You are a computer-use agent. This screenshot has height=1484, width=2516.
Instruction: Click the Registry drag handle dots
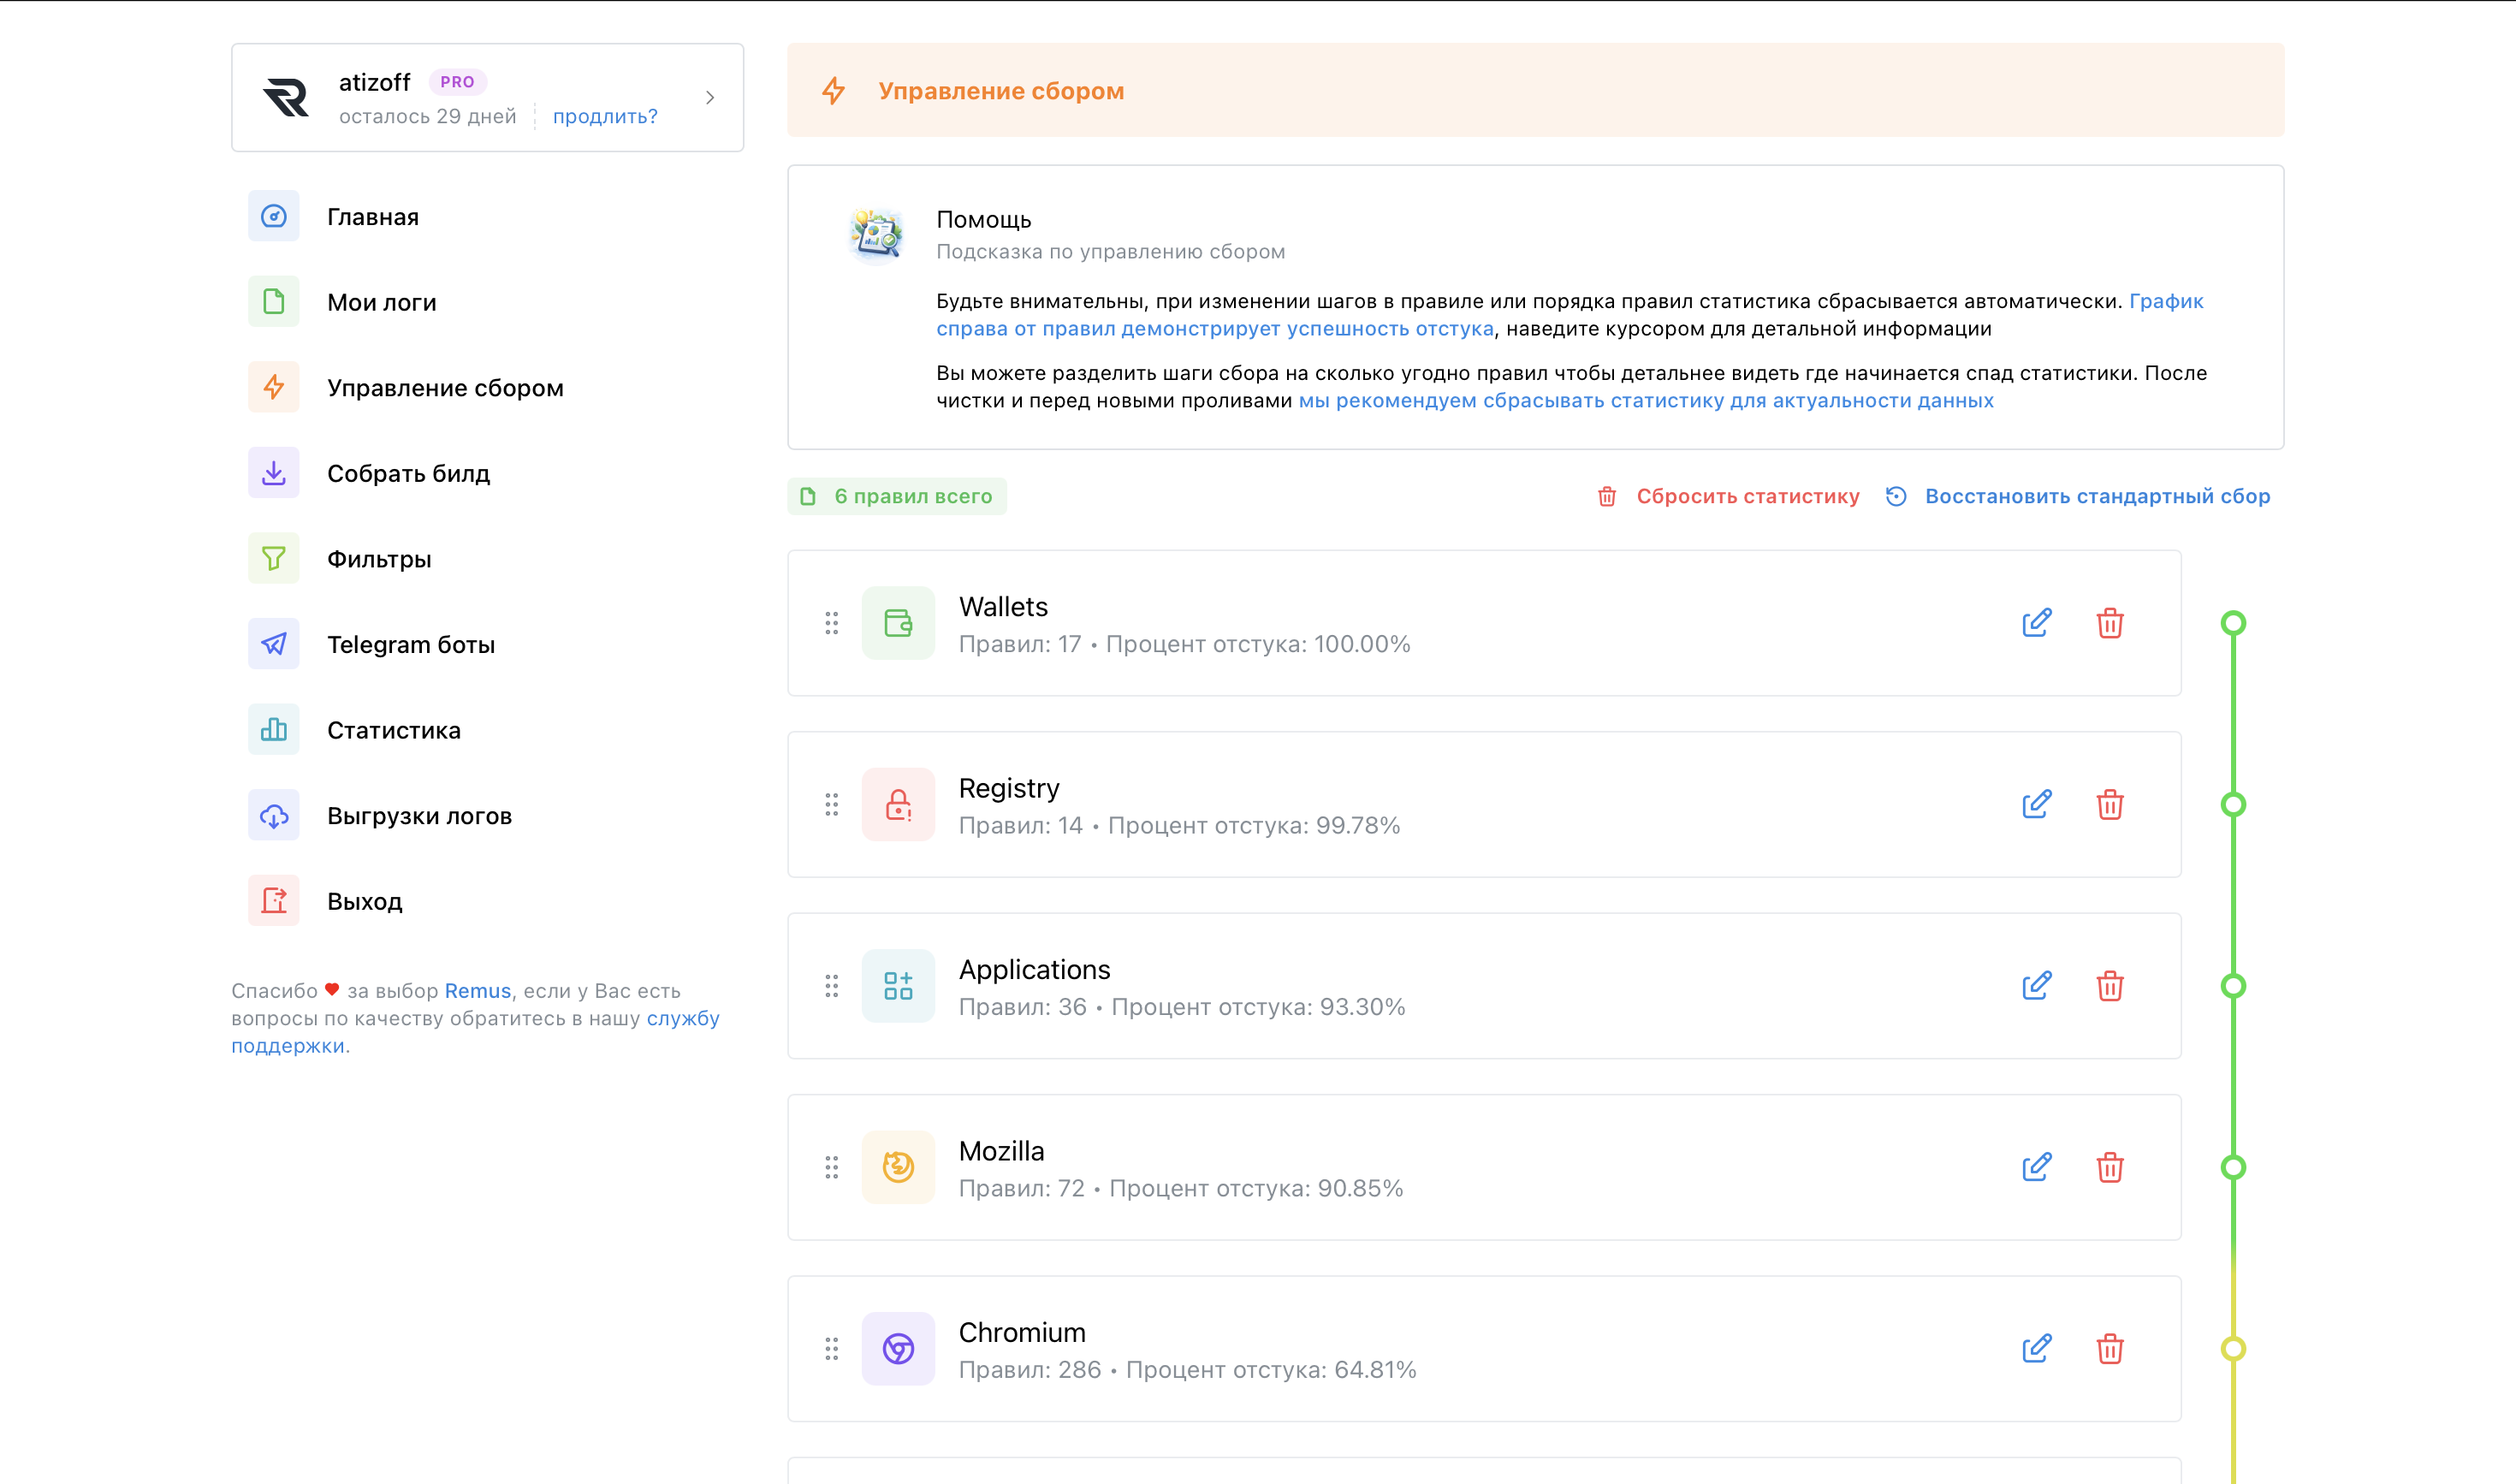[831, 805]
